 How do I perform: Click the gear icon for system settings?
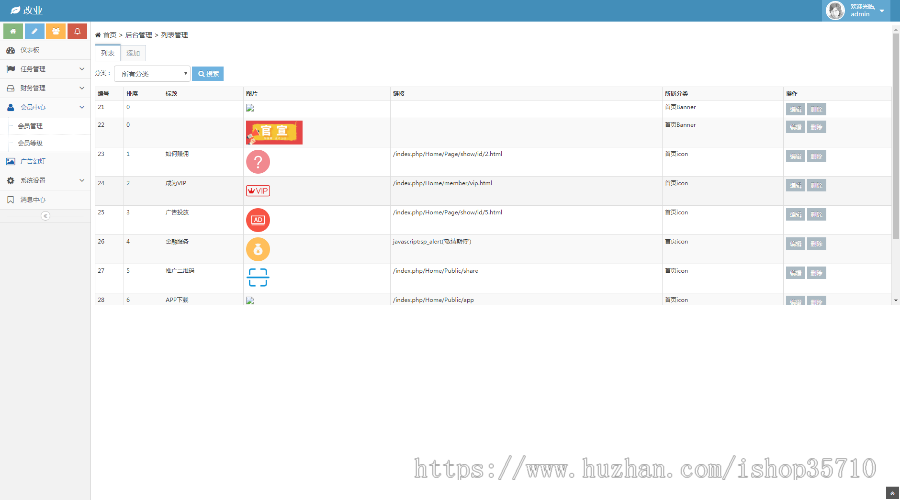click(10, 180)
